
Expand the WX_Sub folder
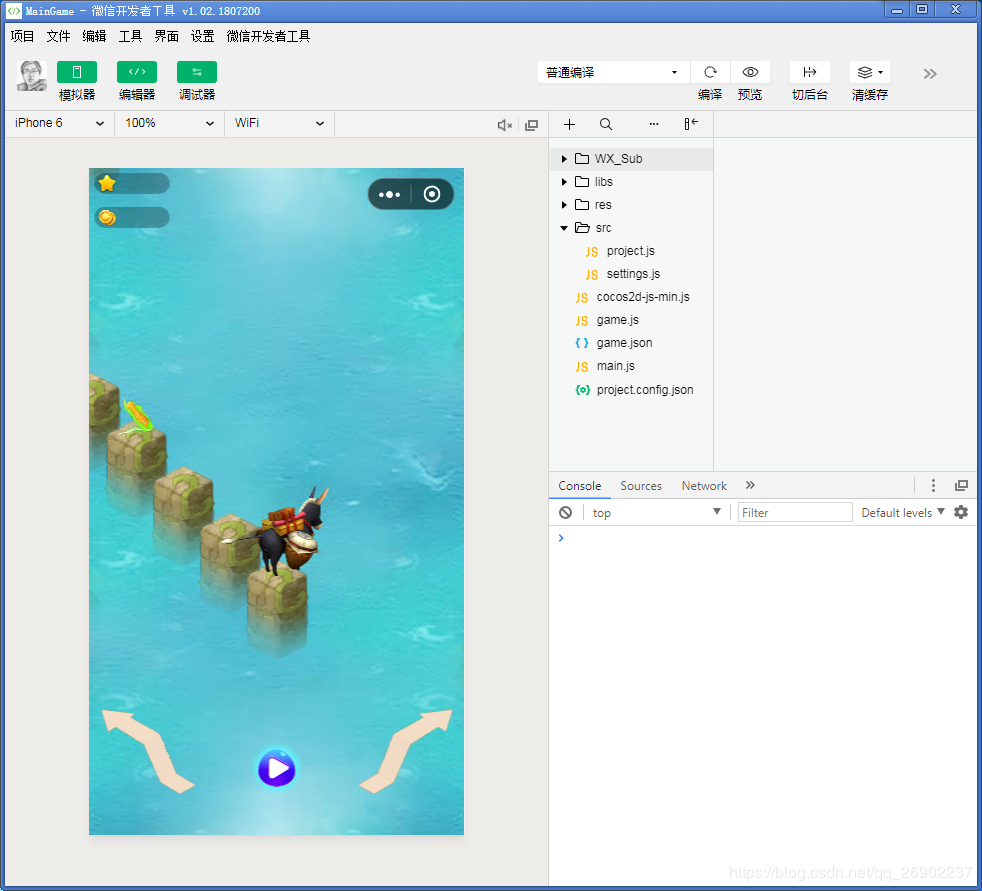(631, 159)
